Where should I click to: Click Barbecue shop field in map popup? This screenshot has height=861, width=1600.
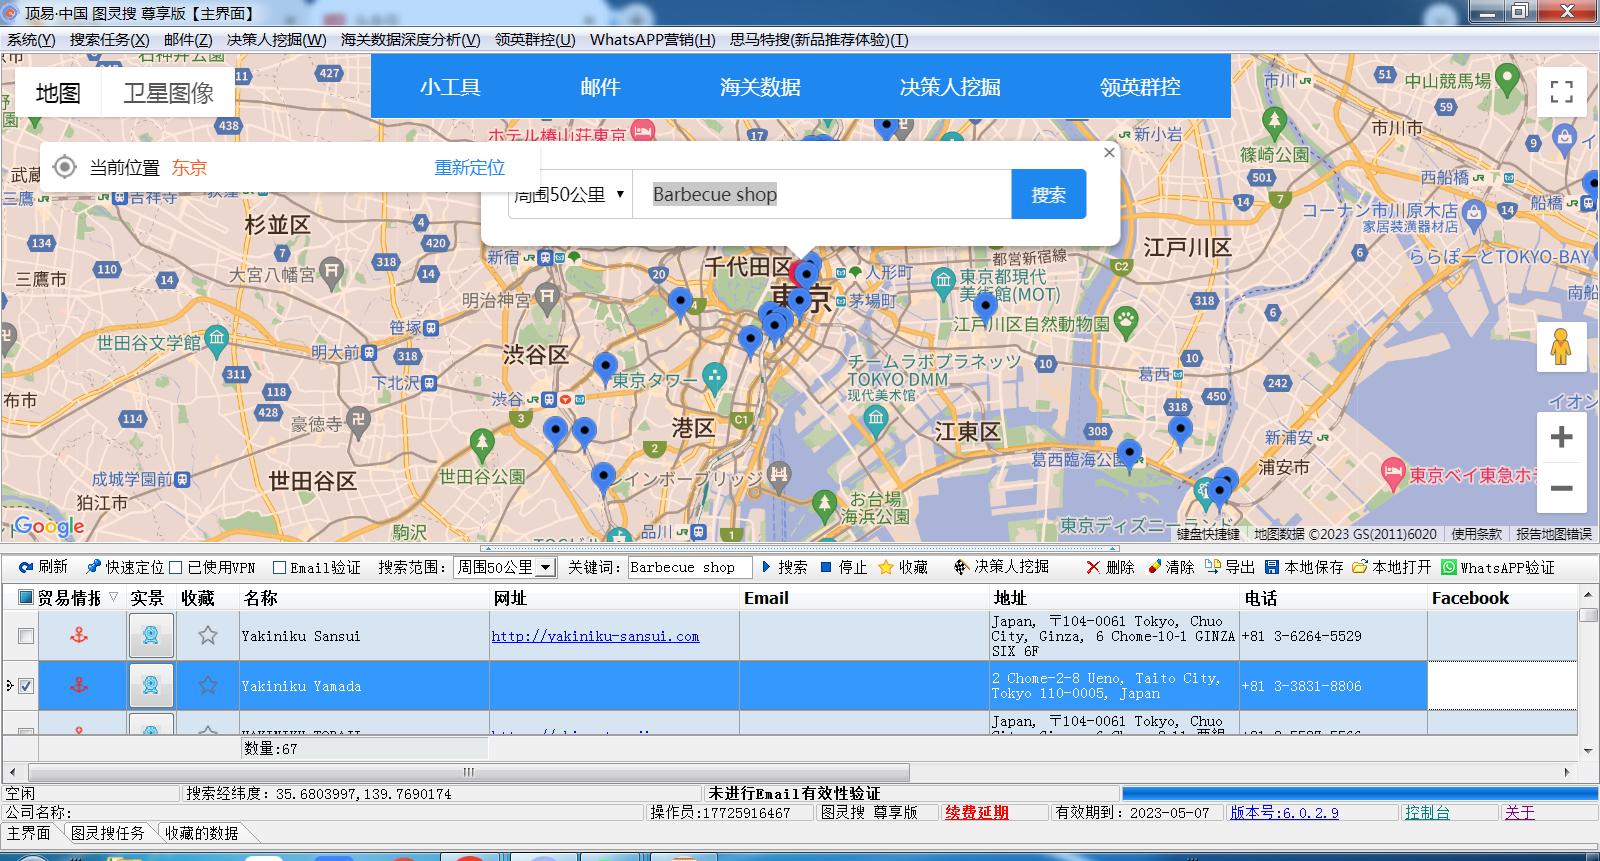(821, 194)
